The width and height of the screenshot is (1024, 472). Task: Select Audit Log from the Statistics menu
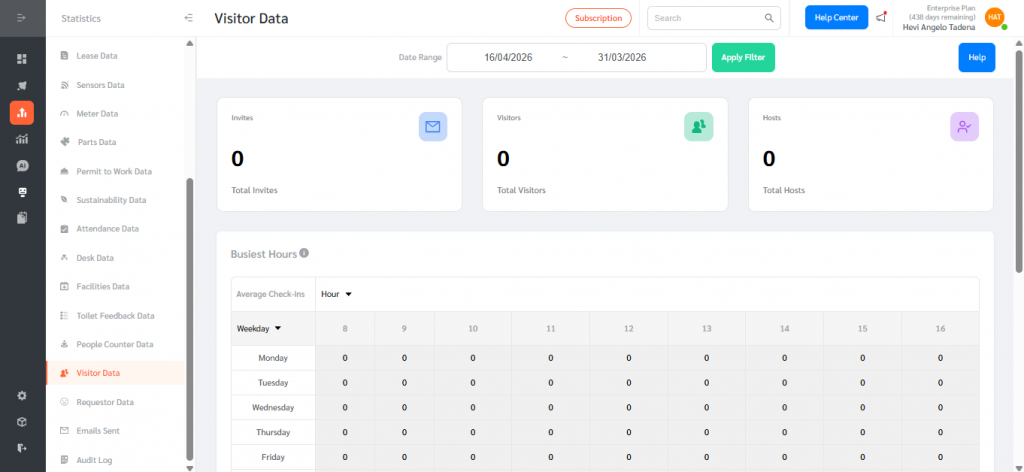click(94, 460)
